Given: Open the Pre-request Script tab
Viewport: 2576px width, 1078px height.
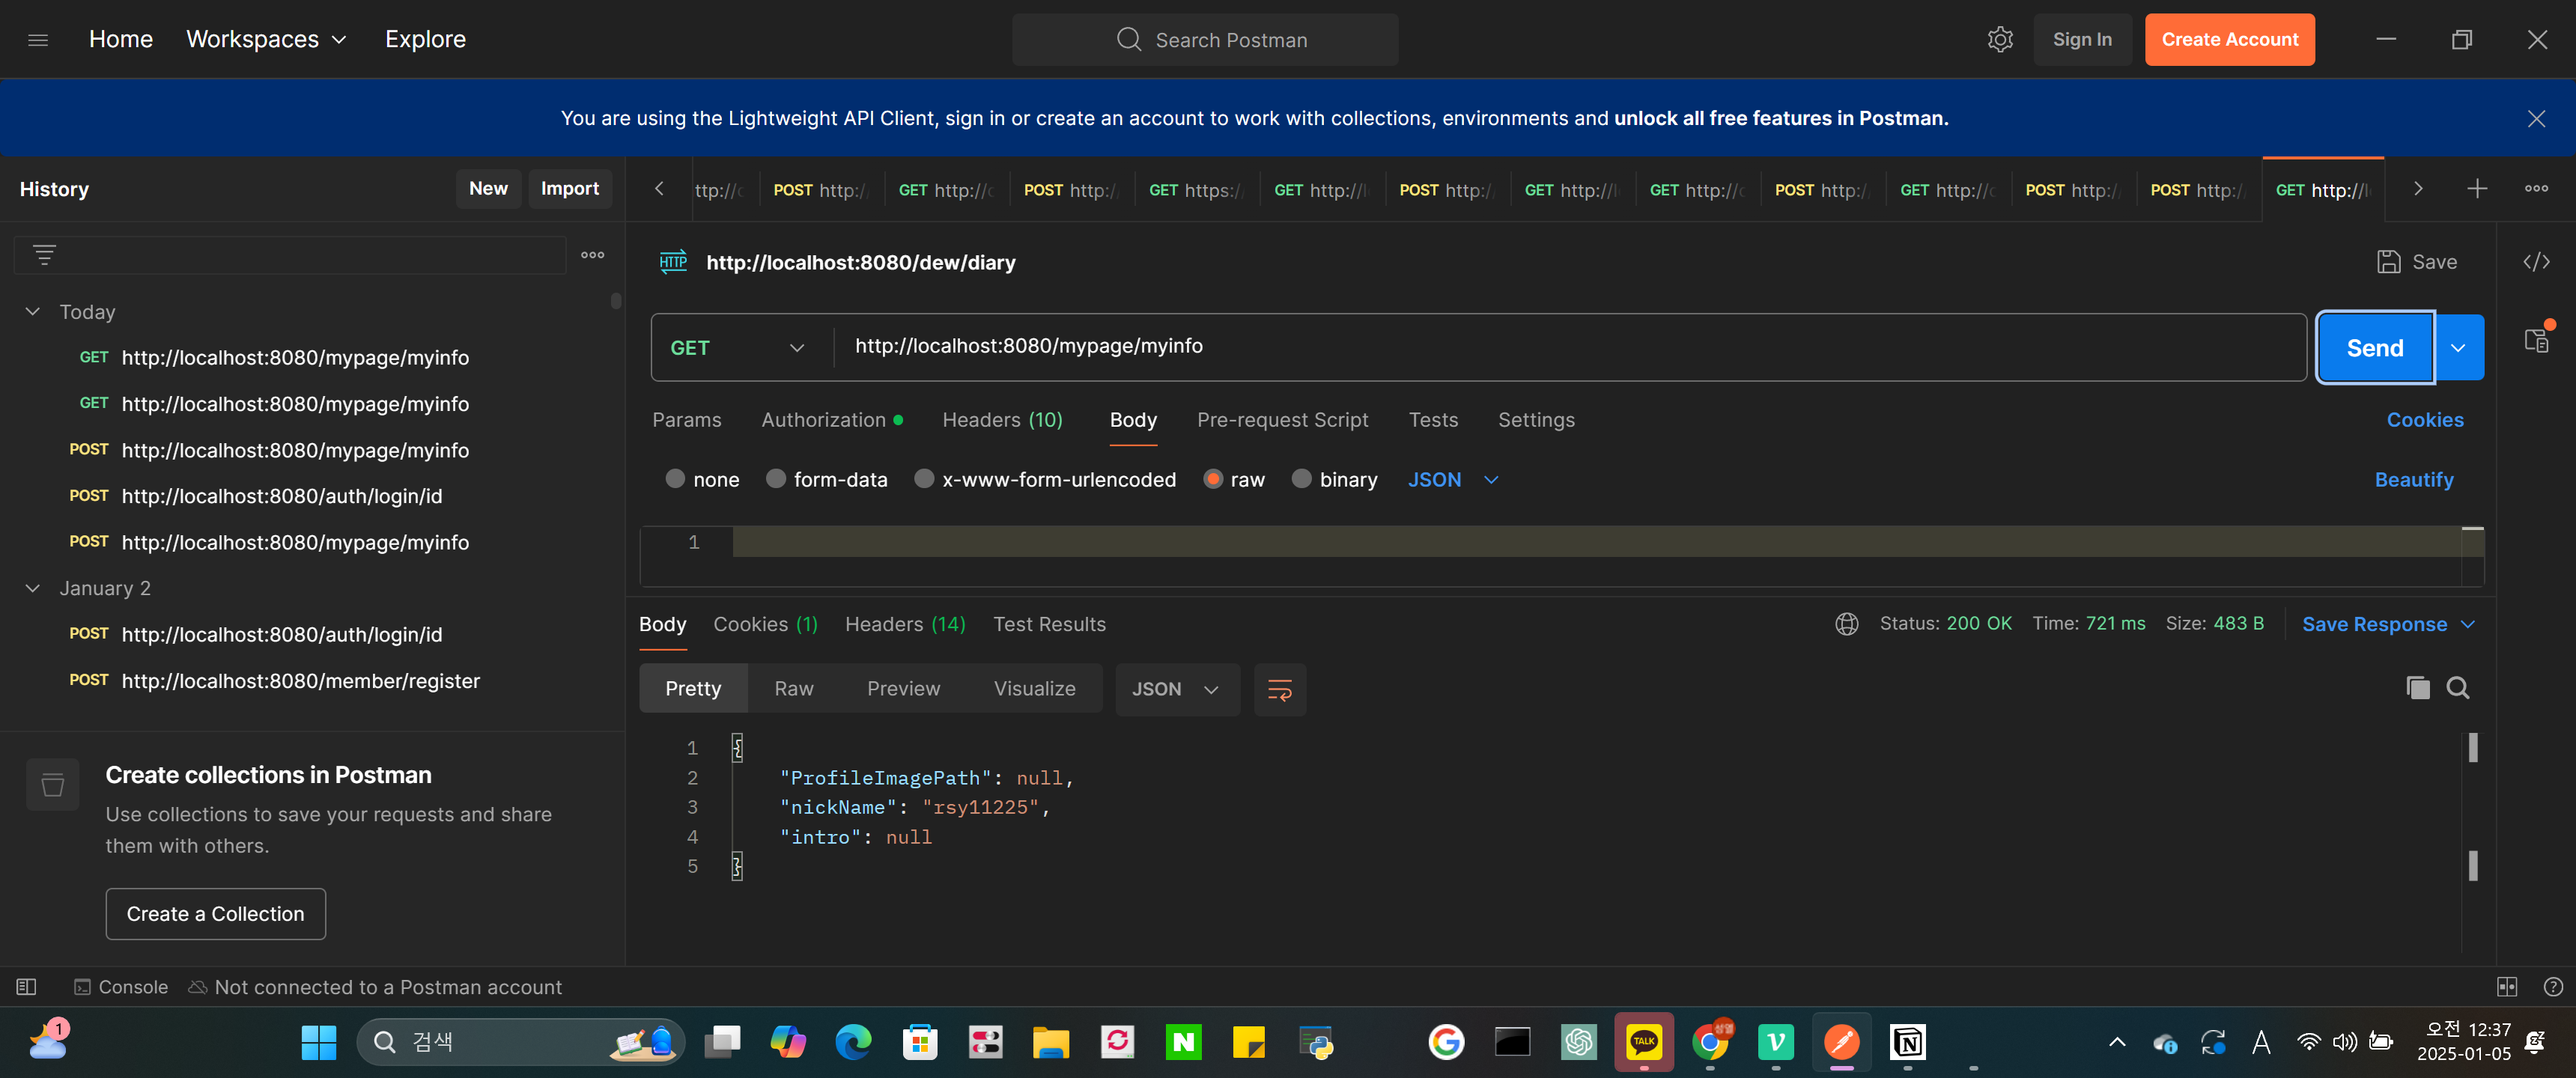Looking at the screenshot, I should (1282, 420).
